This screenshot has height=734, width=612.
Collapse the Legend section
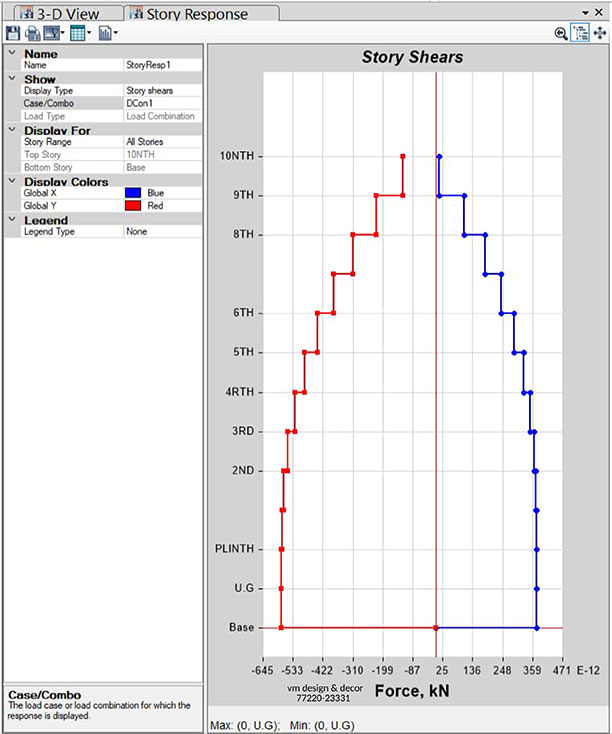(11, 220)
